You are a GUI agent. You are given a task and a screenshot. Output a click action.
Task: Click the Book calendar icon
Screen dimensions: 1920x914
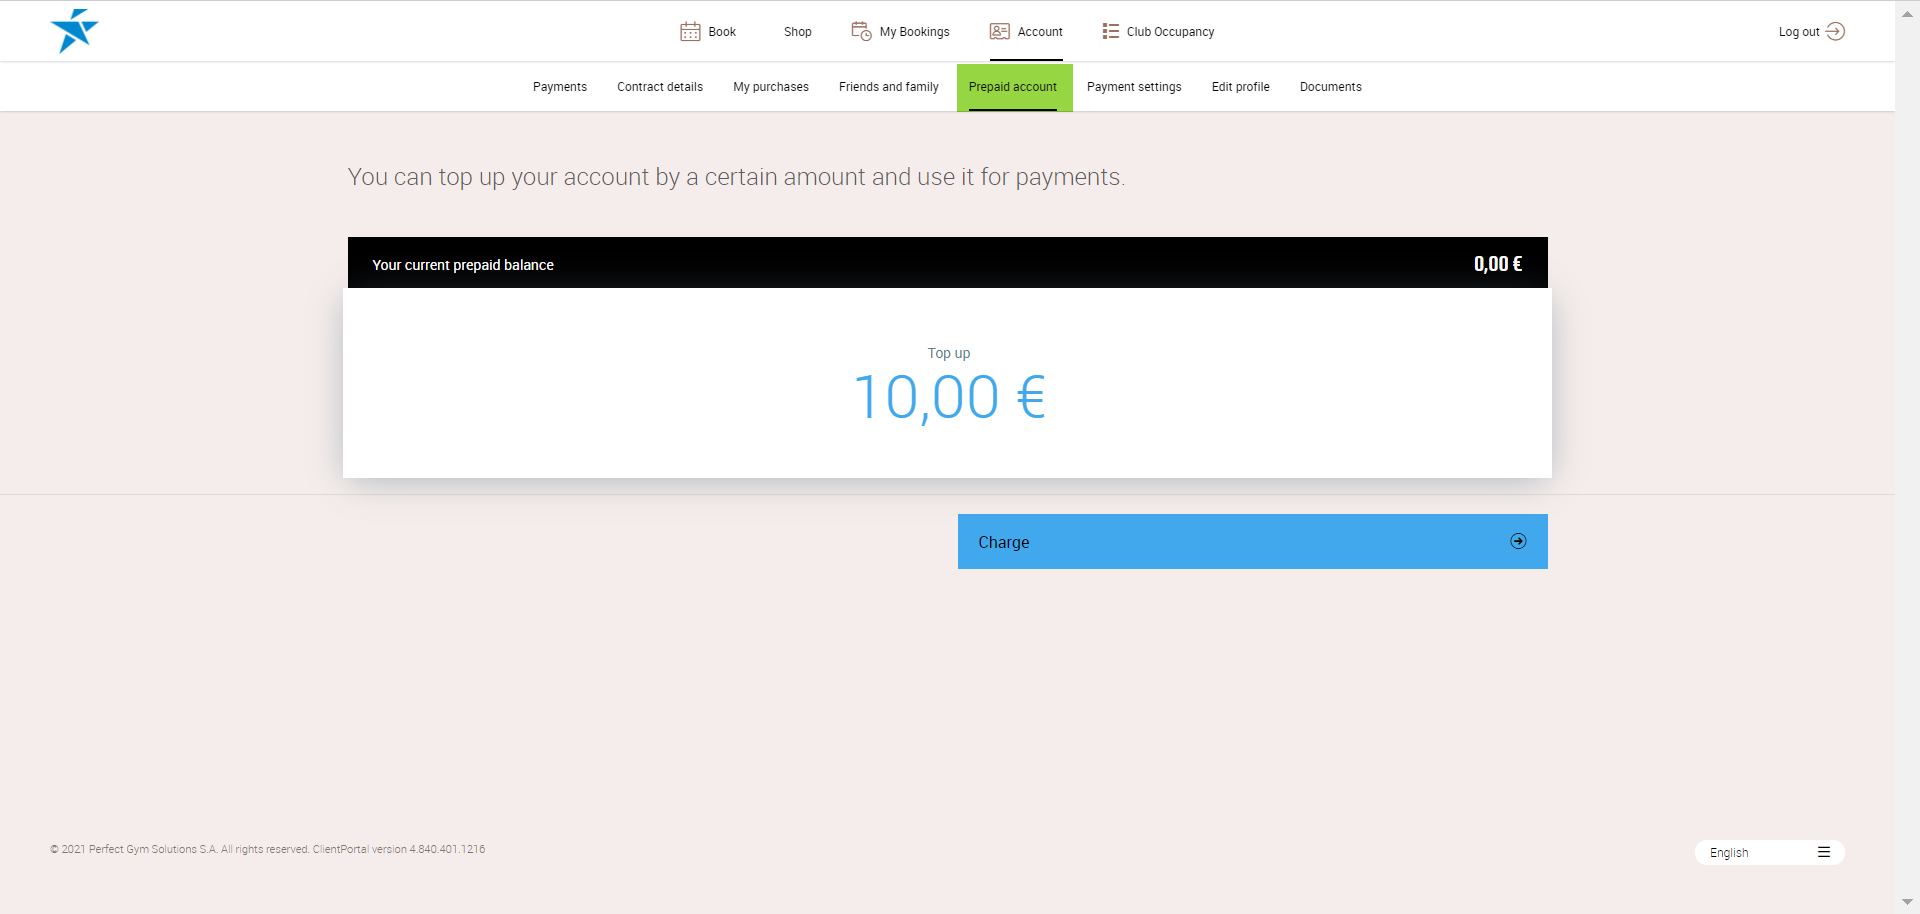tap(690, 32)
